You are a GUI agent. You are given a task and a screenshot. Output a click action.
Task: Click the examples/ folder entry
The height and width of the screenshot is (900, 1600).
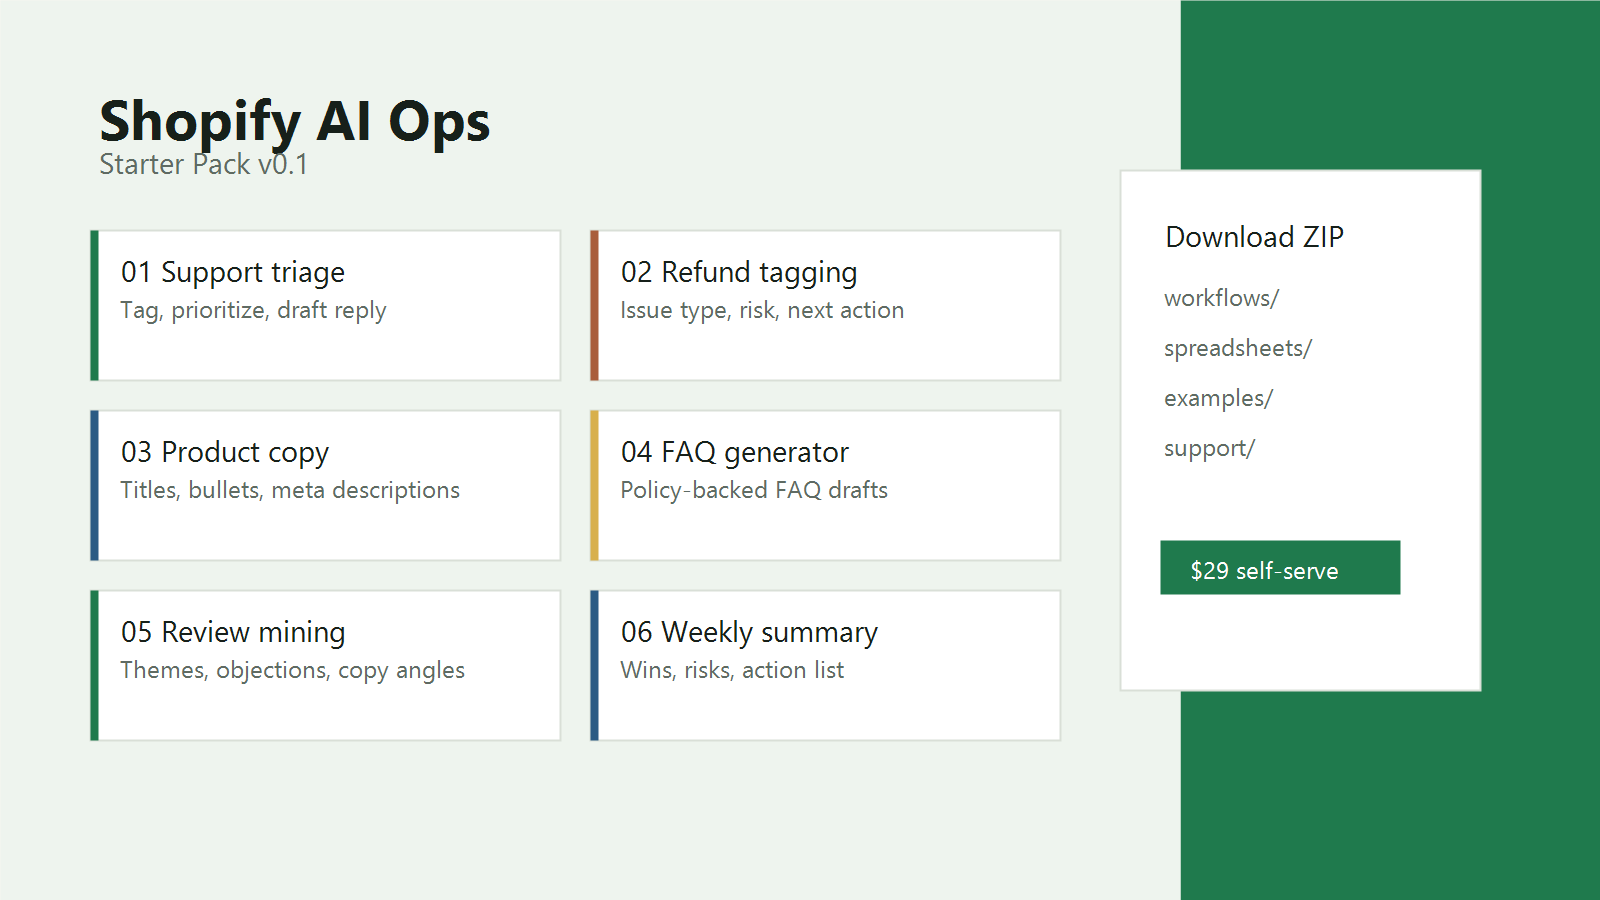1218,398
